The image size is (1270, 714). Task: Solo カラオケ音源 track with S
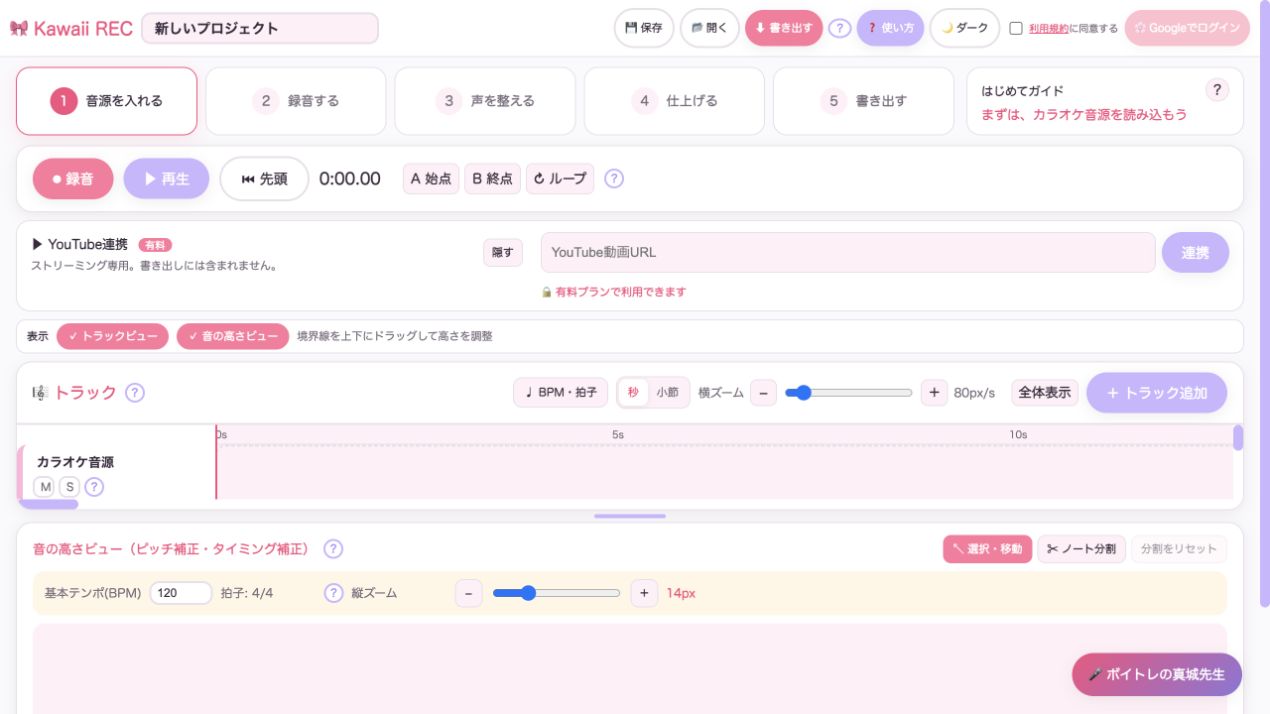[x=69, y=487]
